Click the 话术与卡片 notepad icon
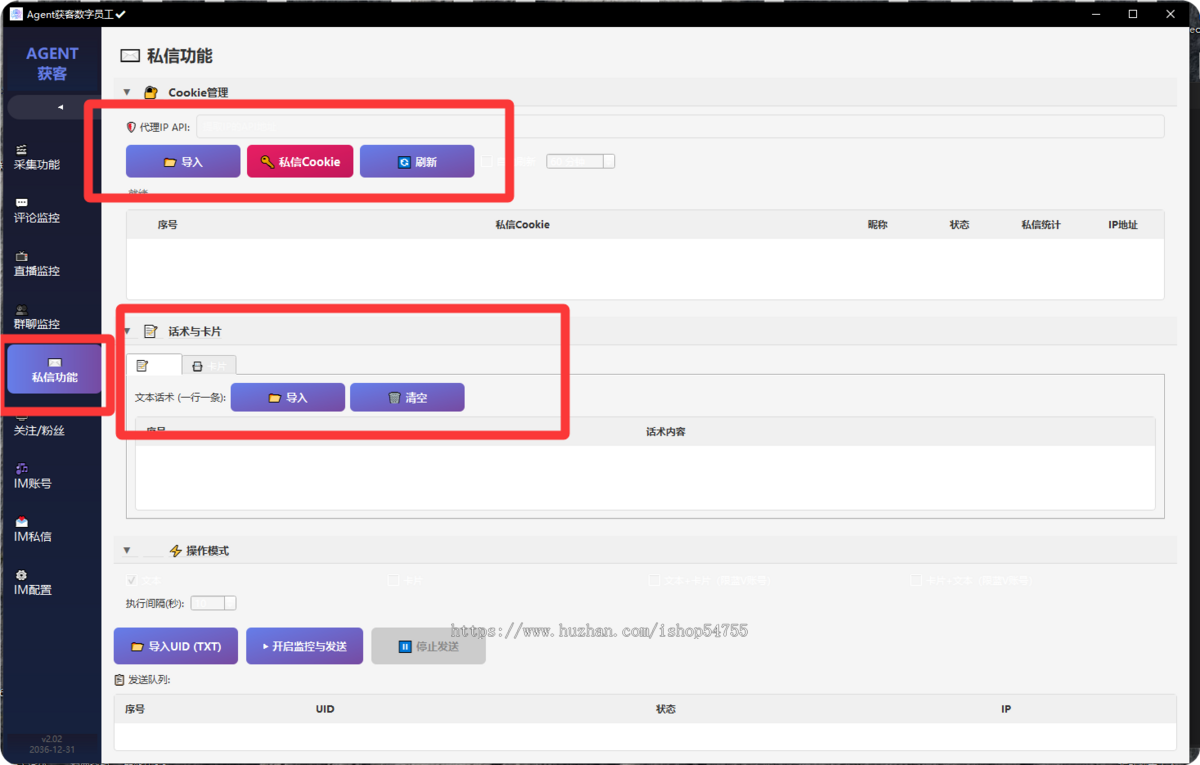 tap(151, 331)
